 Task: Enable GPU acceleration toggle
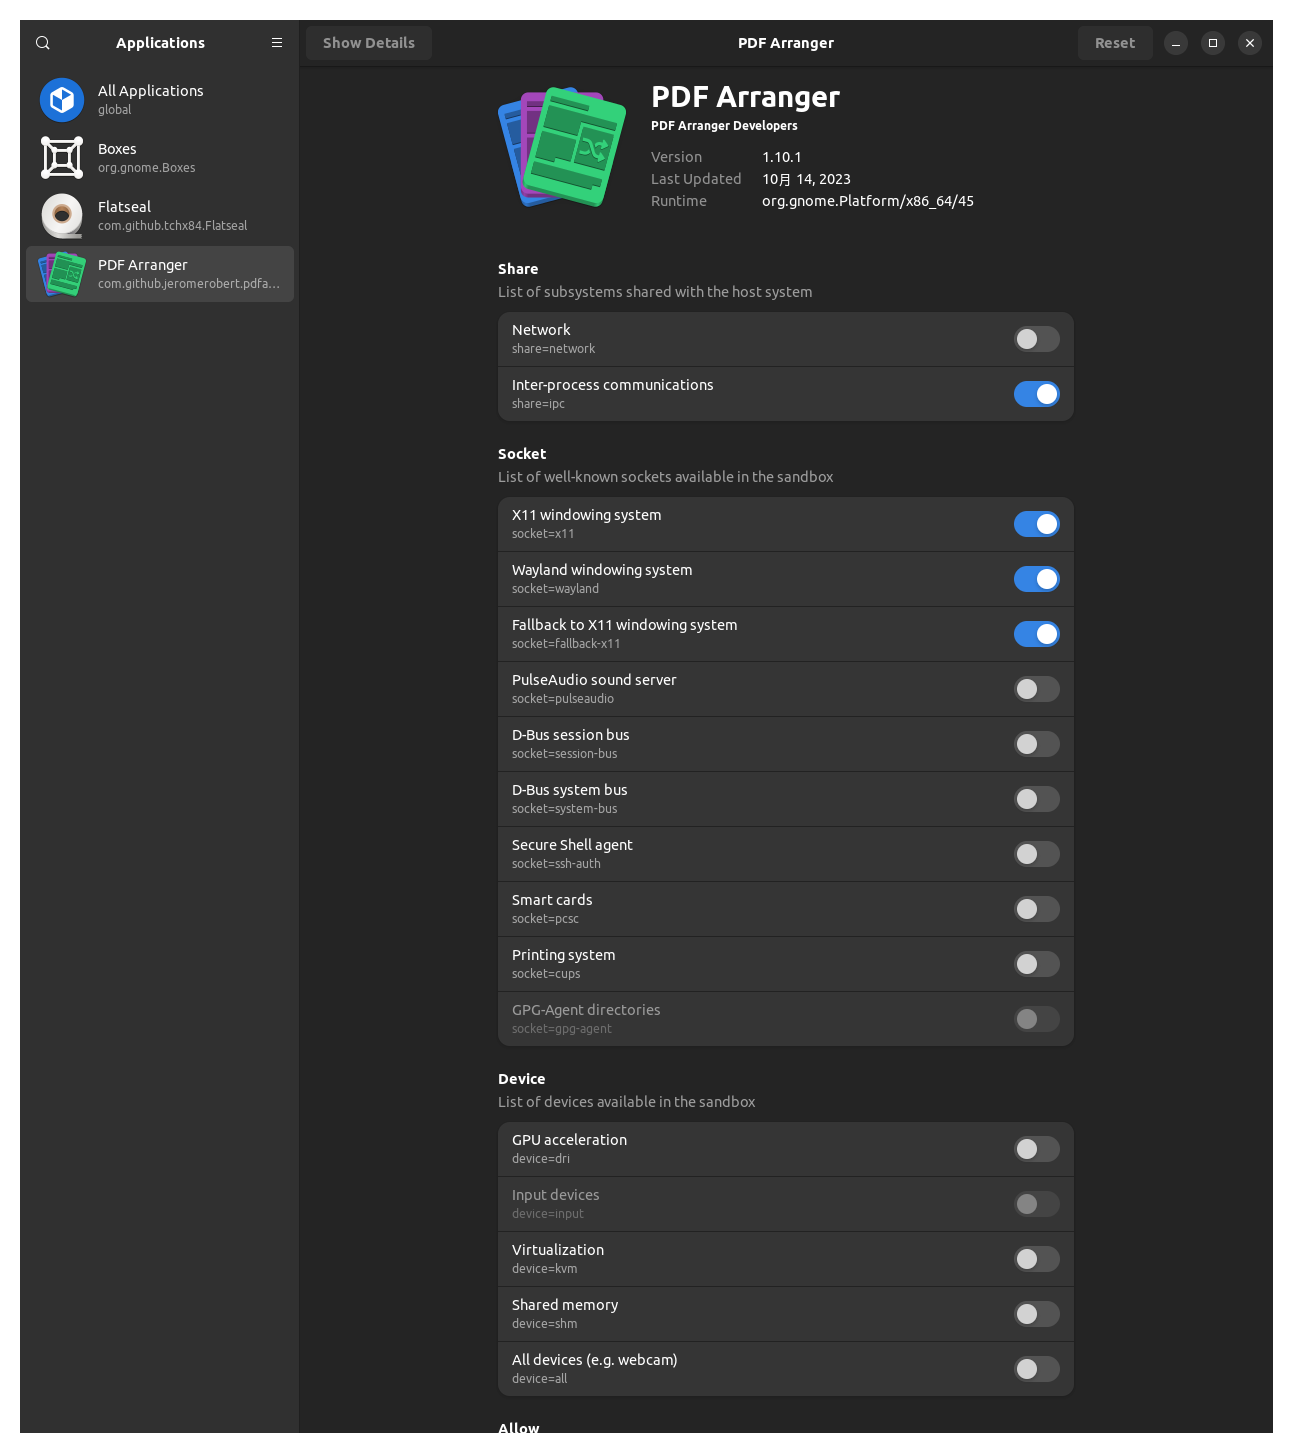[x=1037, y=1149]
